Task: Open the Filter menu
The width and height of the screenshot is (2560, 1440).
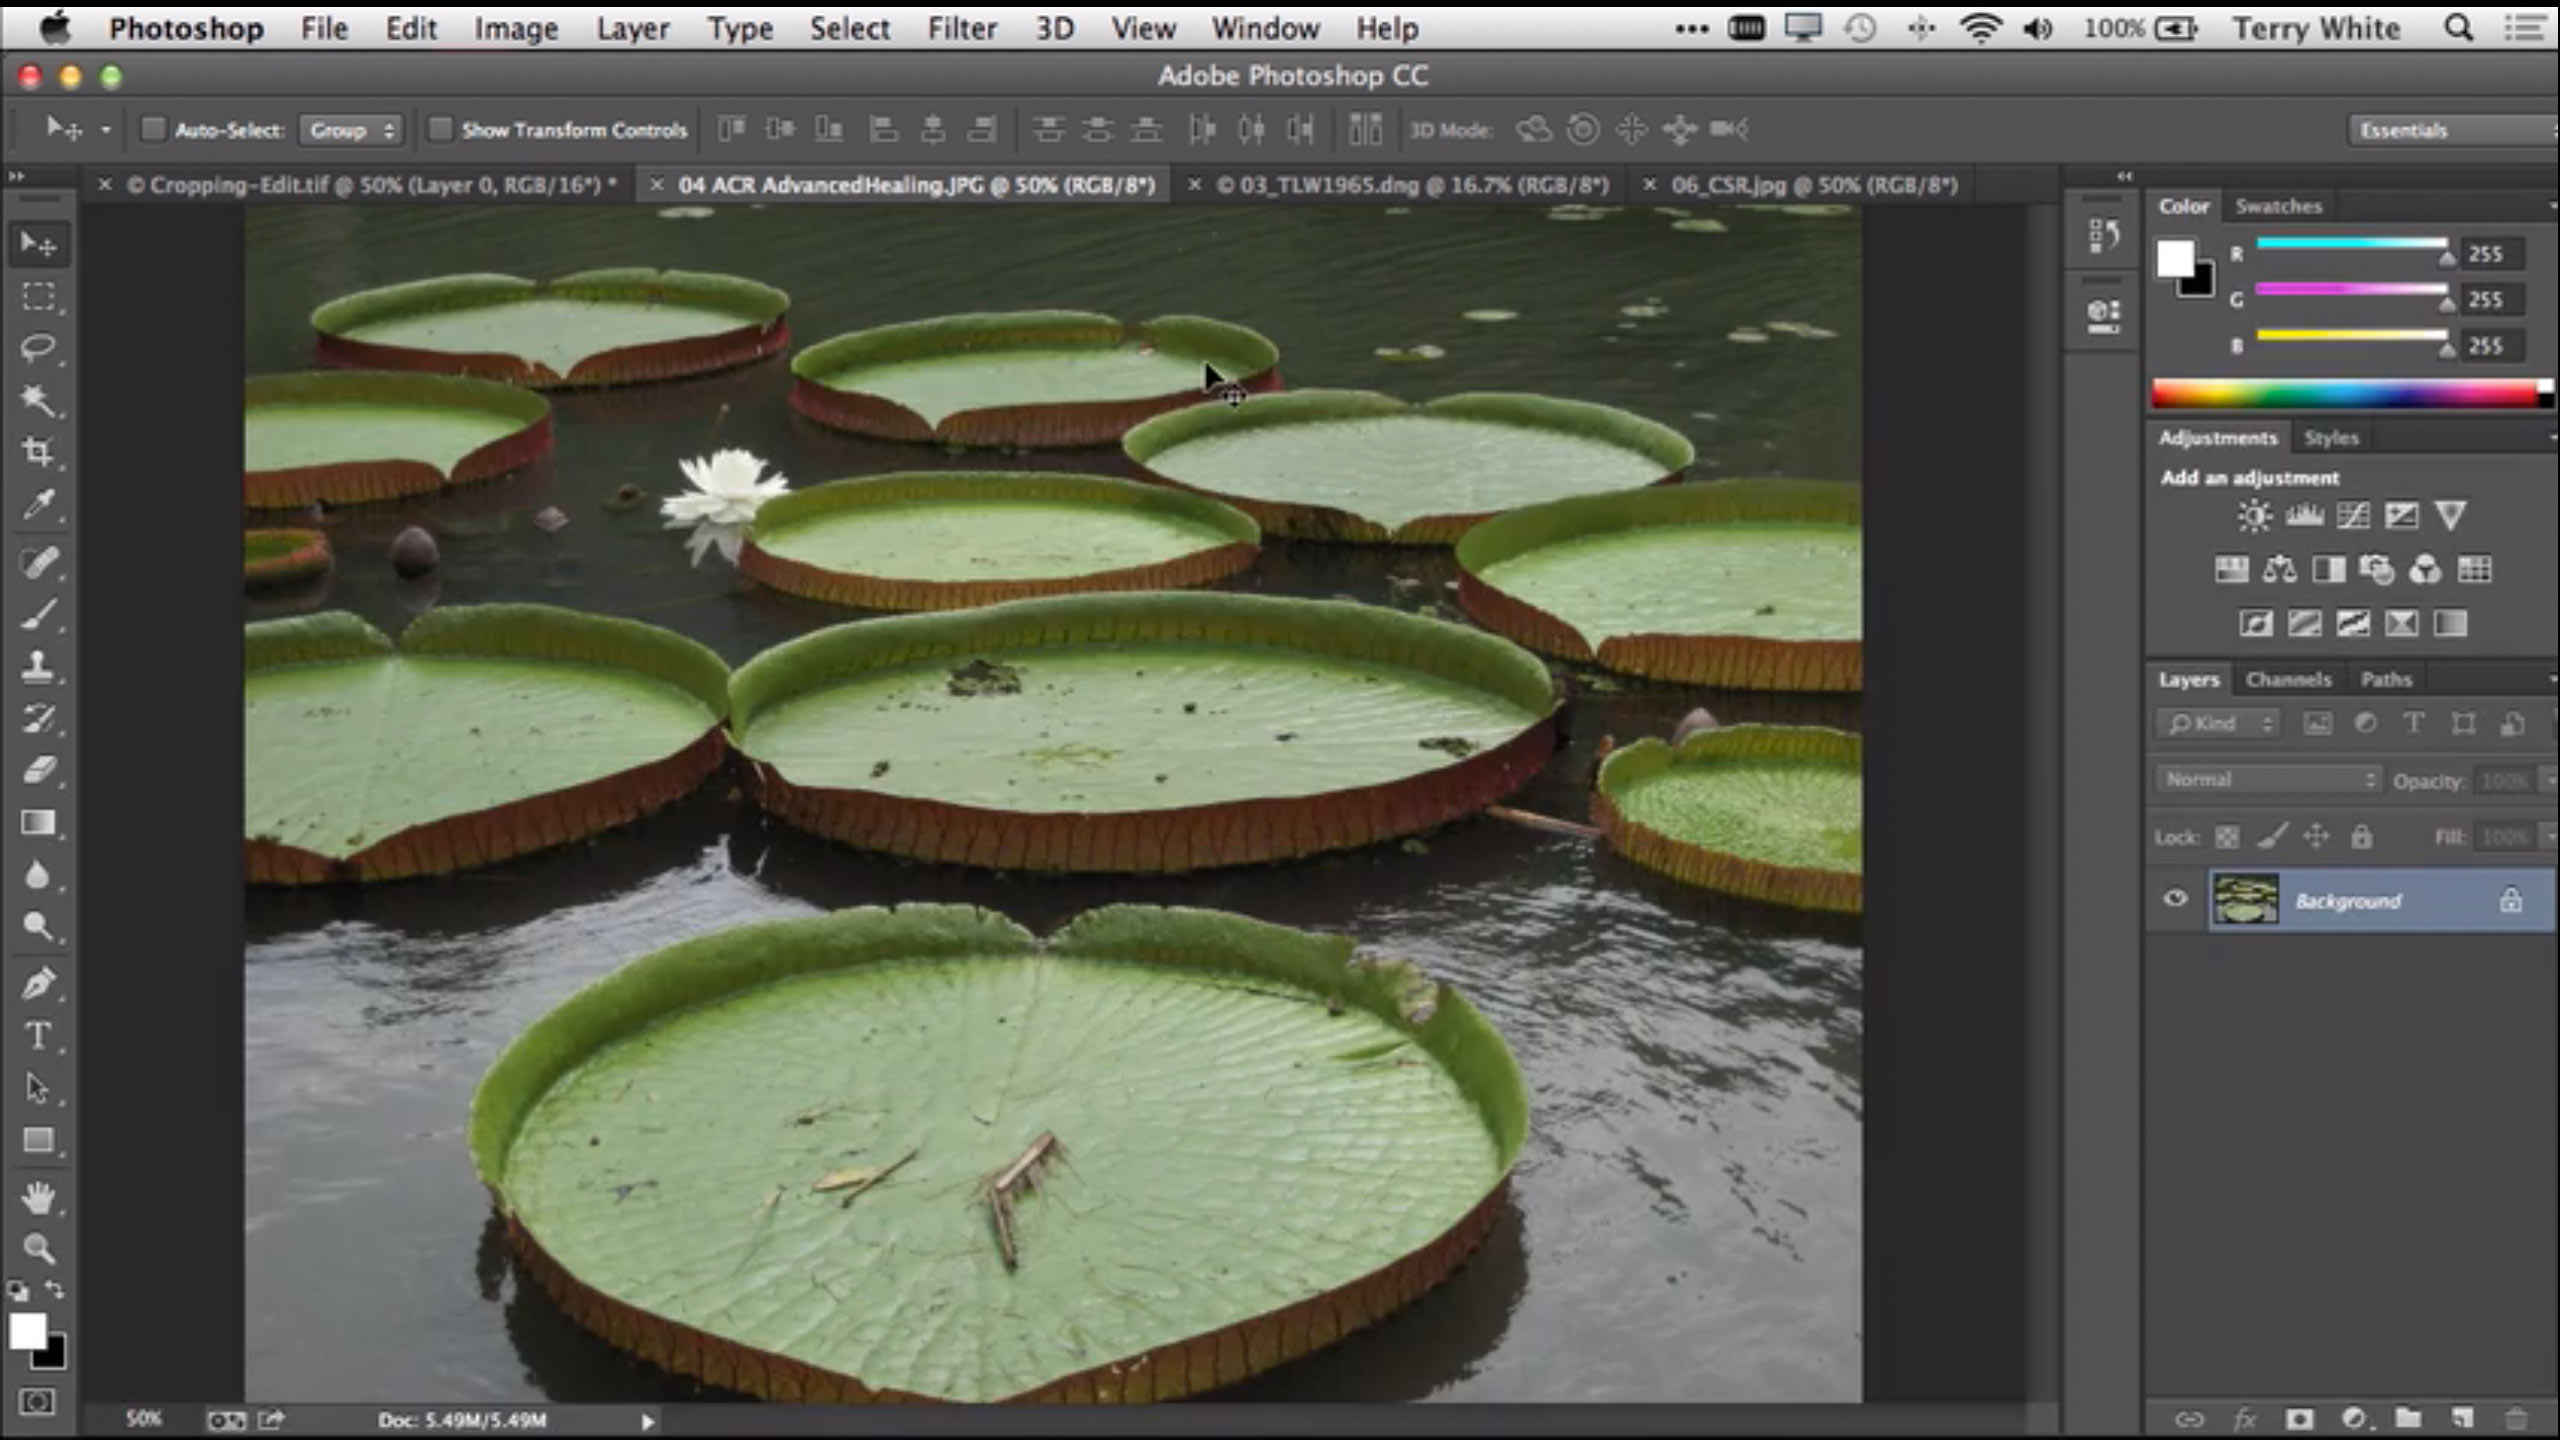Action: click(961, 28)
